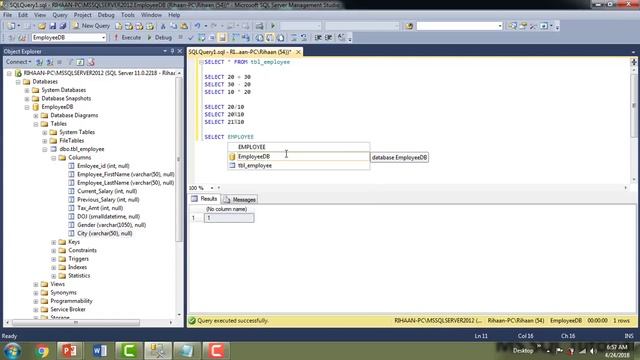Choose tbl_employee from the IntelliSense list

pos(298,165)
